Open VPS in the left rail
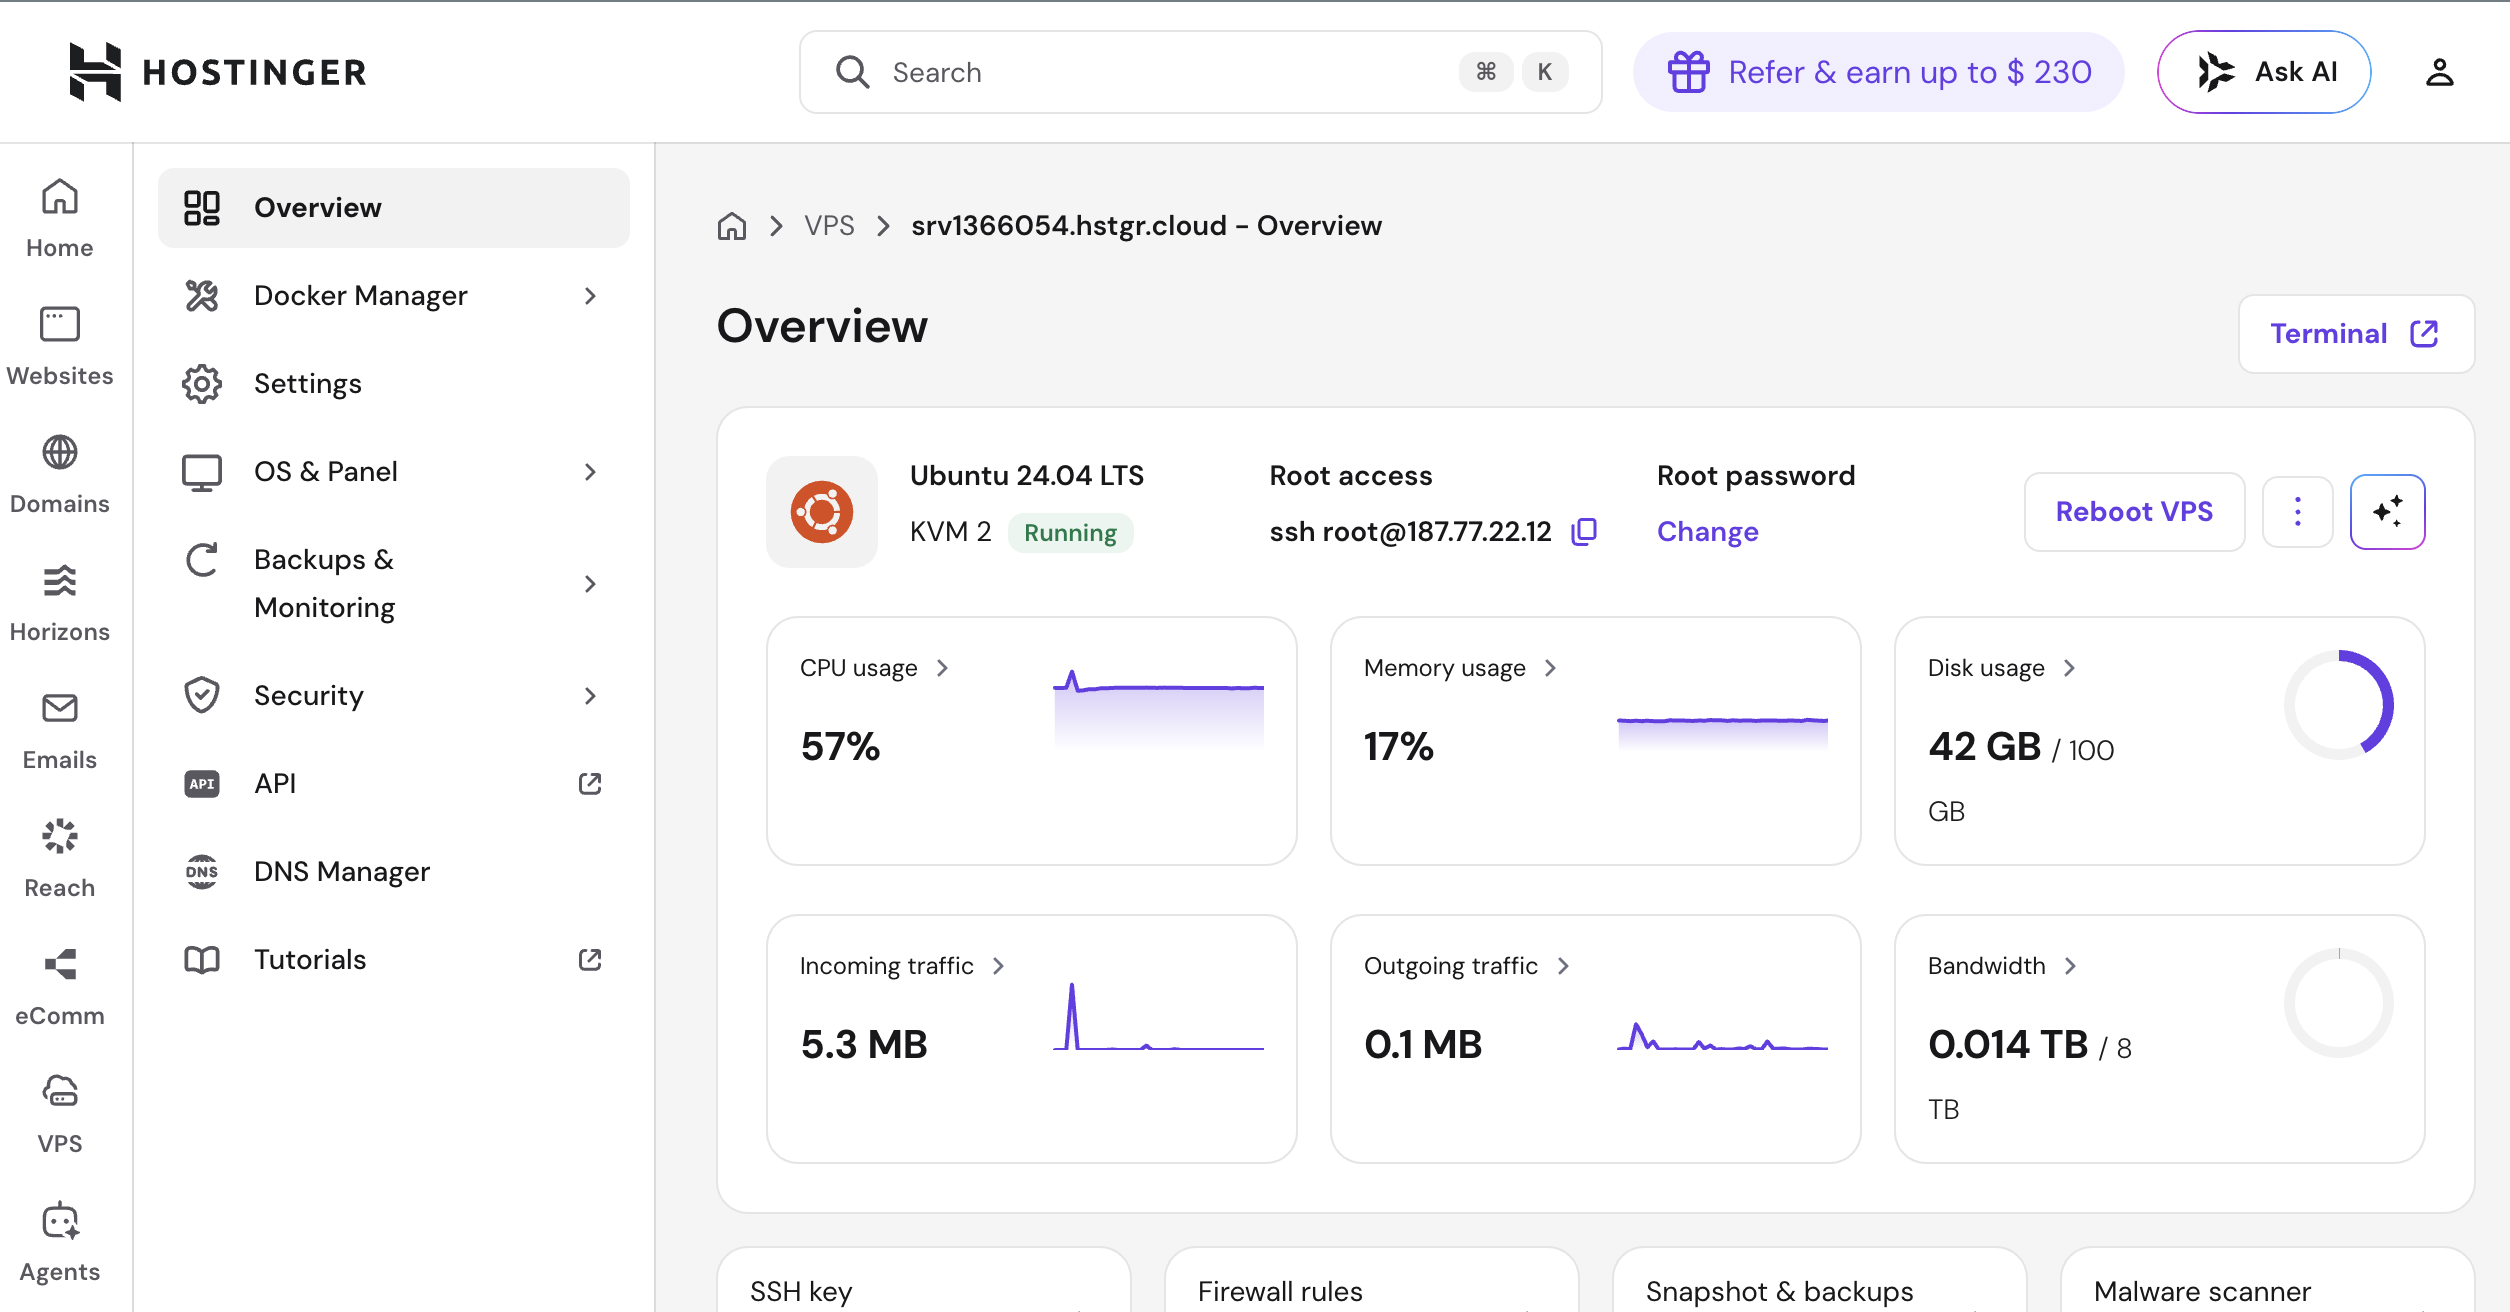Viewport: 2510px width, 1312px height. 60,1114
